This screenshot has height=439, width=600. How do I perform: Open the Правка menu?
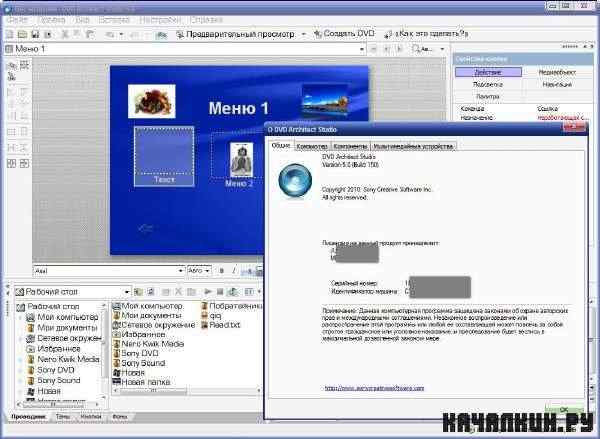click(51, 20)
